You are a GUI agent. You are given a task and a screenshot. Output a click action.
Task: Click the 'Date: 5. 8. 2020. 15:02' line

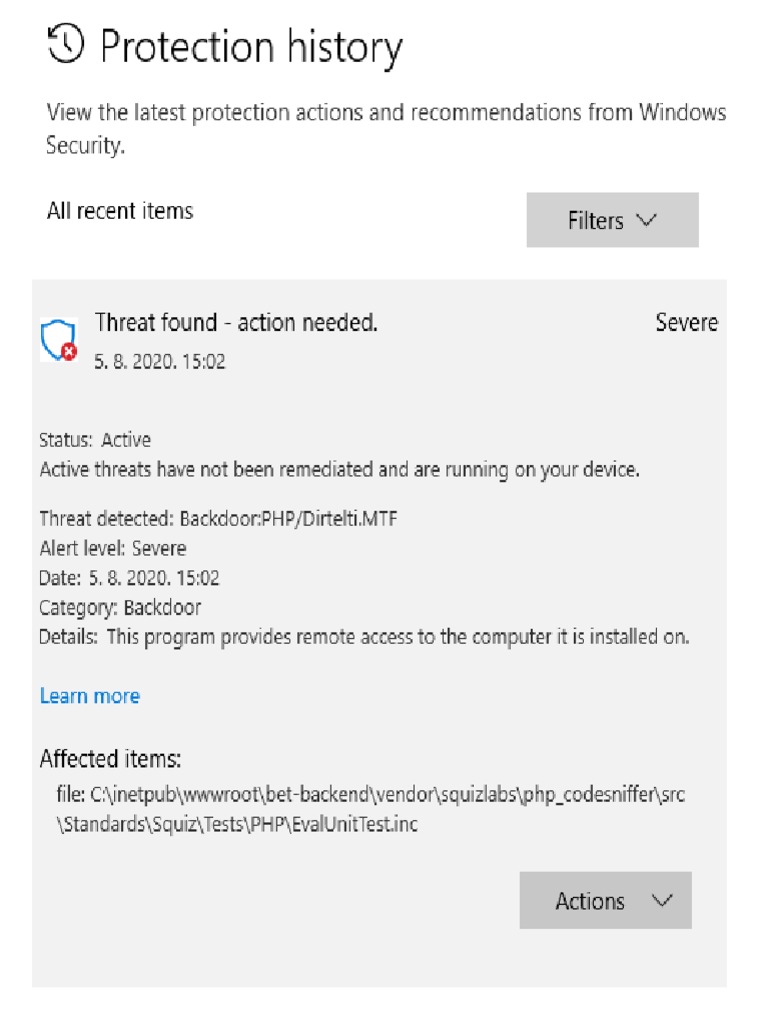(129, 578)
